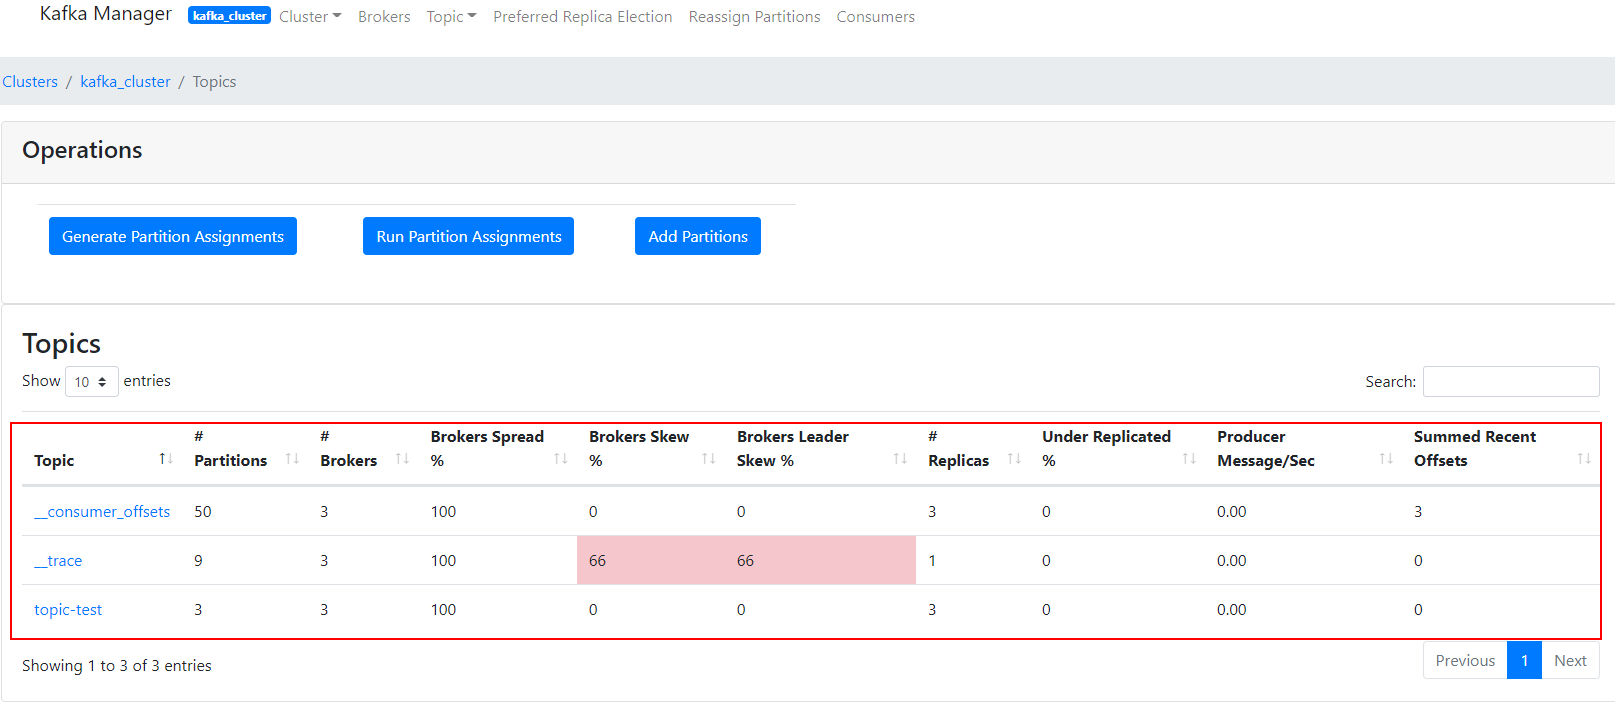The height and width of the screenshot is (713, 1615).
Task: Sort by Under Replicated % column
Action: 1189,459
